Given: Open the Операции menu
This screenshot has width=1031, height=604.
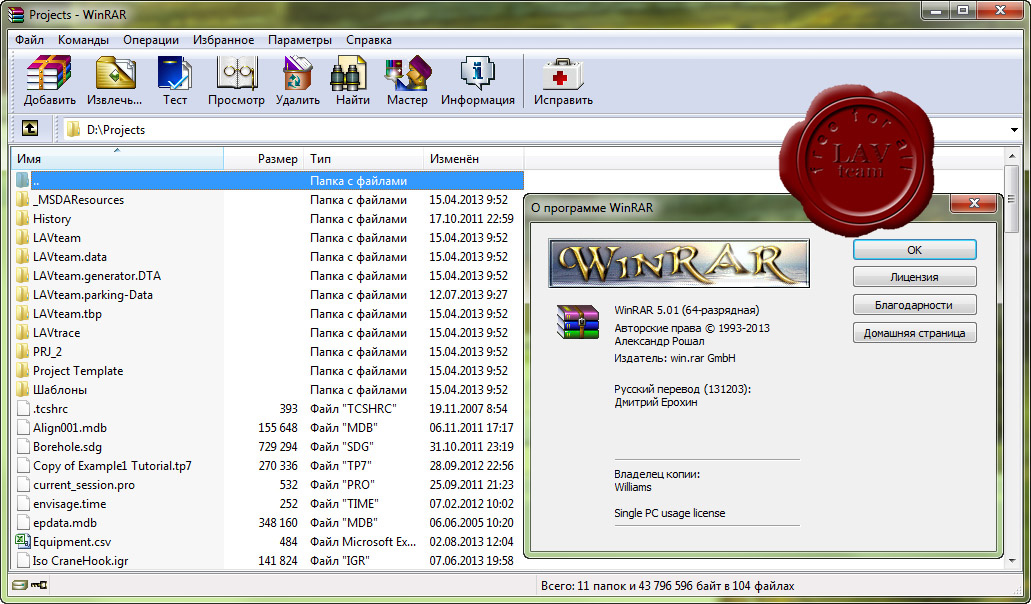Looking at the screenshot, I should click(x=151, y=40).
